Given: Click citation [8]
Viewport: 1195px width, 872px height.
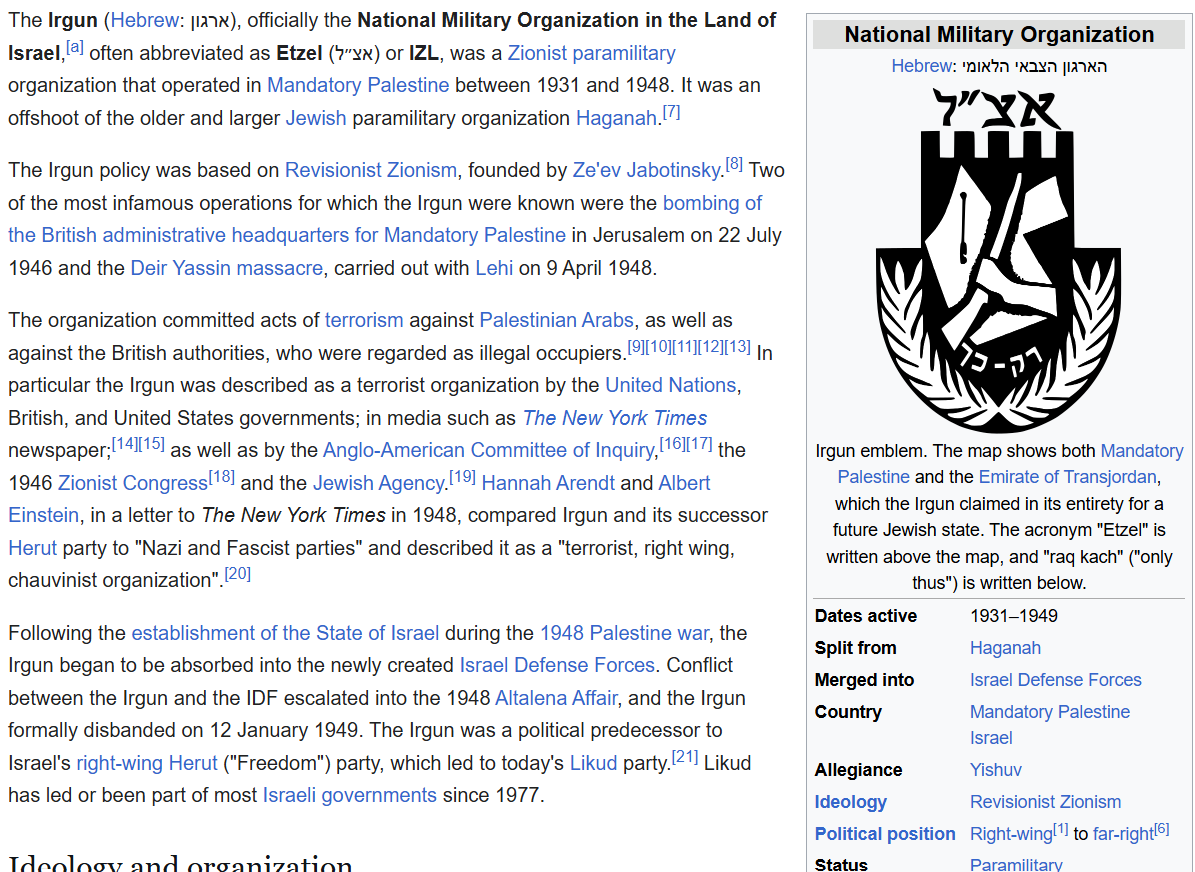Looking at the screenshot, I should pos(734,164).
